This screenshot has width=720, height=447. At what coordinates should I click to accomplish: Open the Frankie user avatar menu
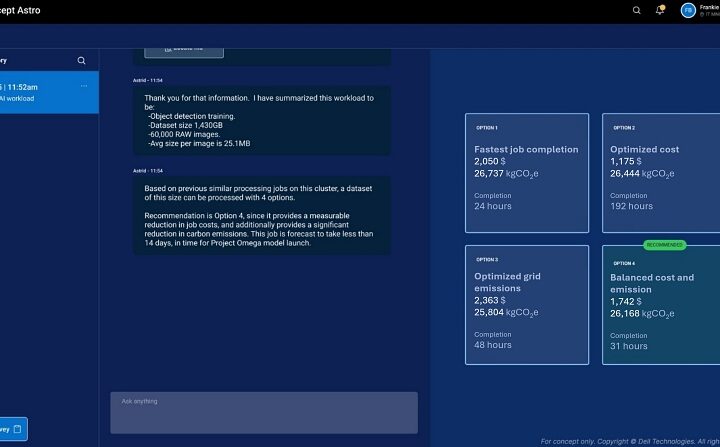coord(688,10)
